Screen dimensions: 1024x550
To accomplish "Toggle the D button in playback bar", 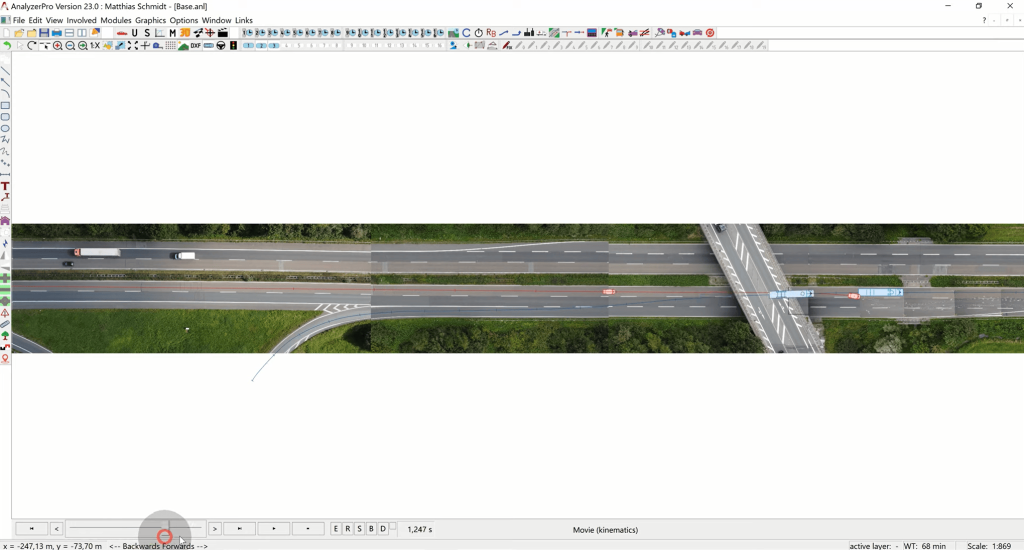I will coord(383,529).
